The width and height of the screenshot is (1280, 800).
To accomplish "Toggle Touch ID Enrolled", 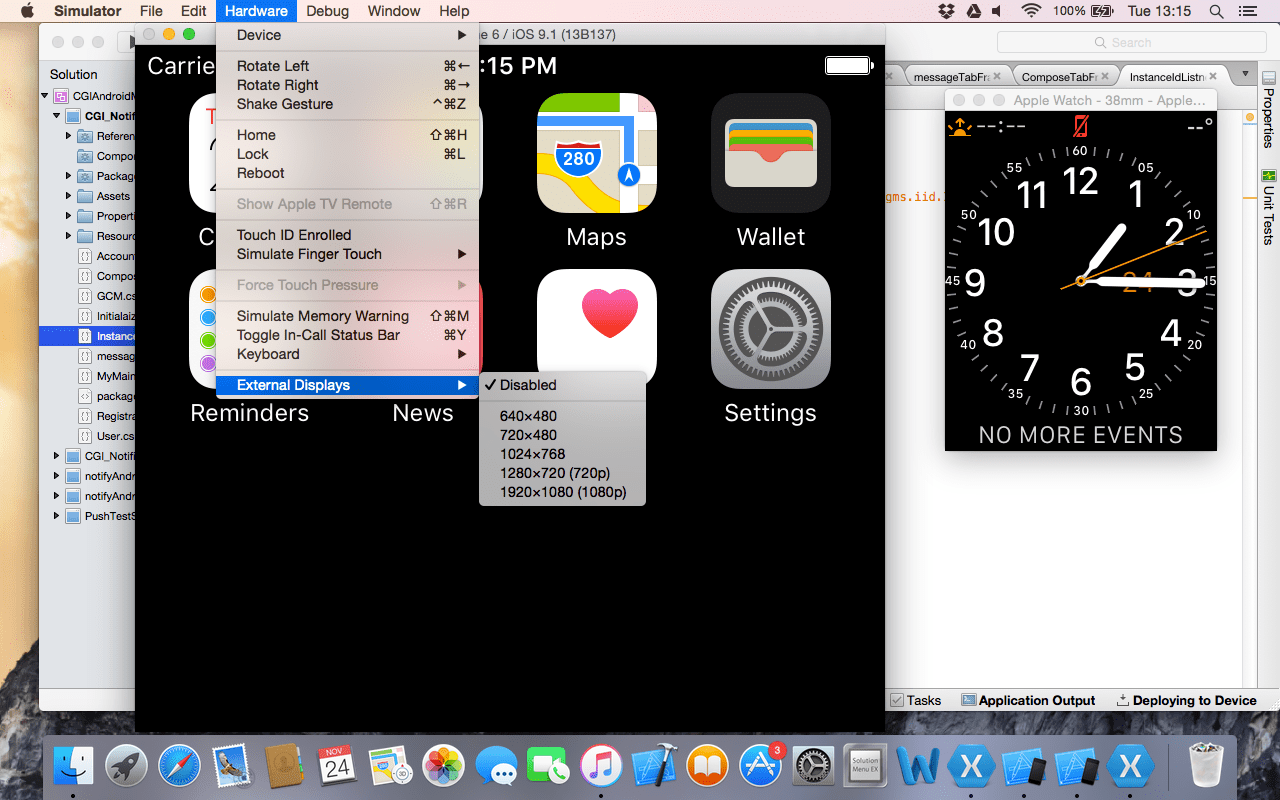I will [x=347, y=235].
